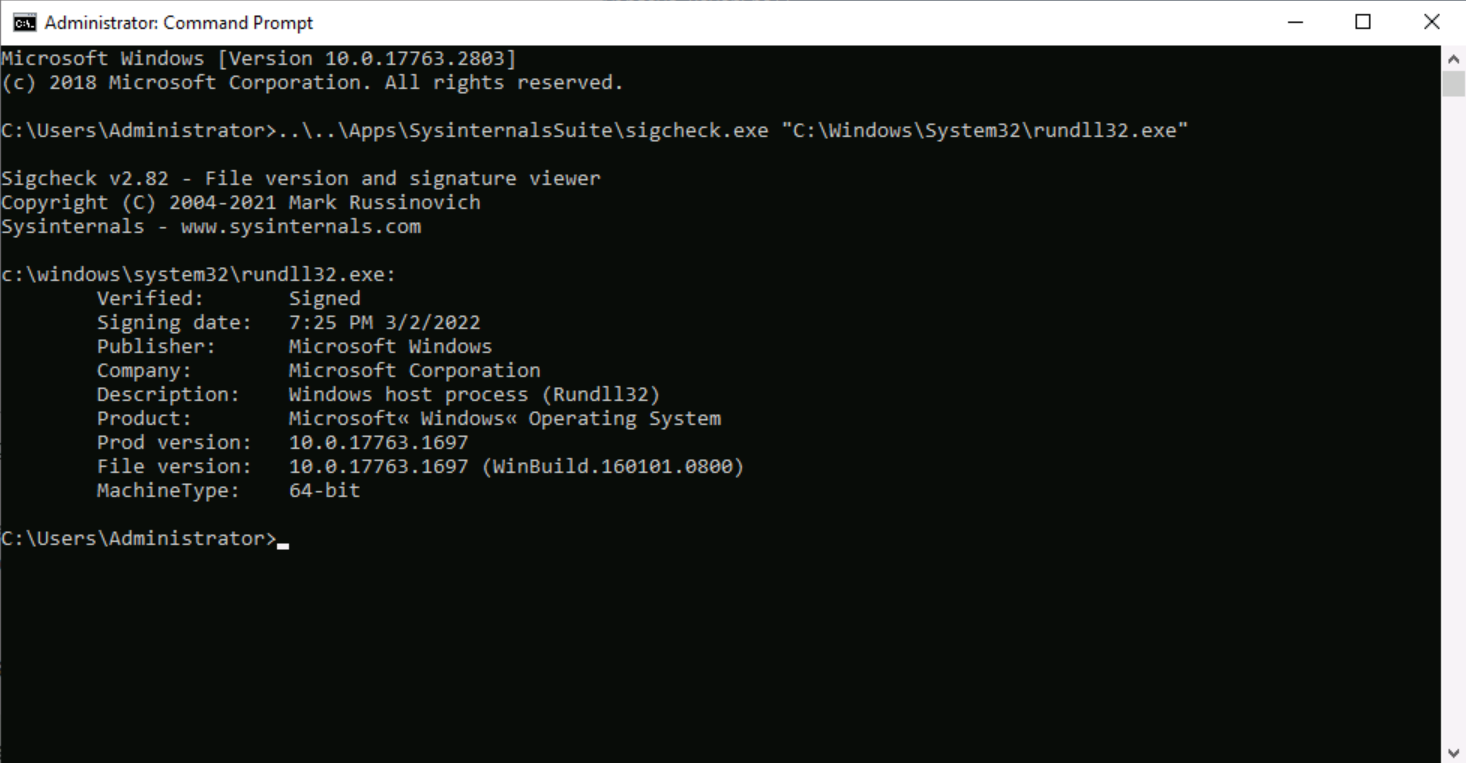This screenshot has height=764, width=1466.
Task: Click the maximize window control
Action: coord(1363,22)
